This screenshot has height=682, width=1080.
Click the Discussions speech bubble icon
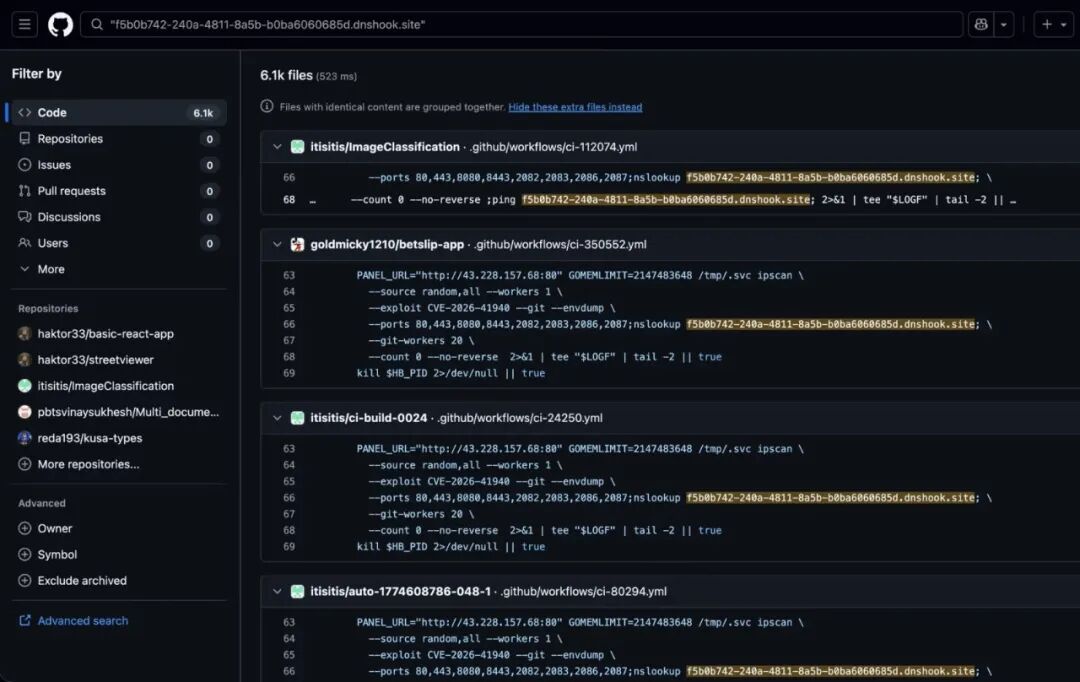pyautogui.click(x=25, y=217)
